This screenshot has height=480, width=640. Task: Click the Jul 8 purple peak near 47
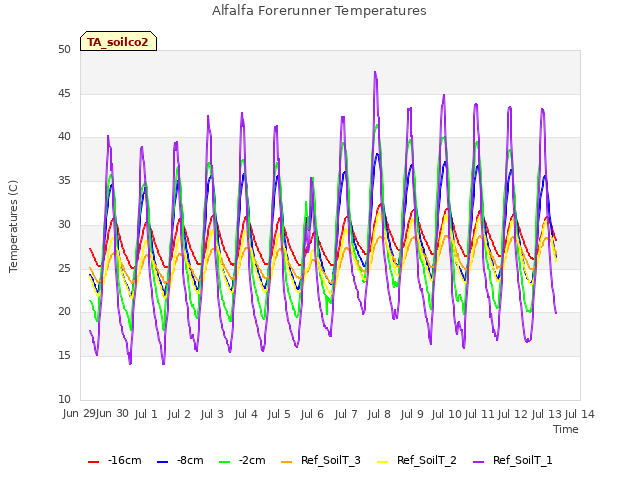click(x=375, y=72)
